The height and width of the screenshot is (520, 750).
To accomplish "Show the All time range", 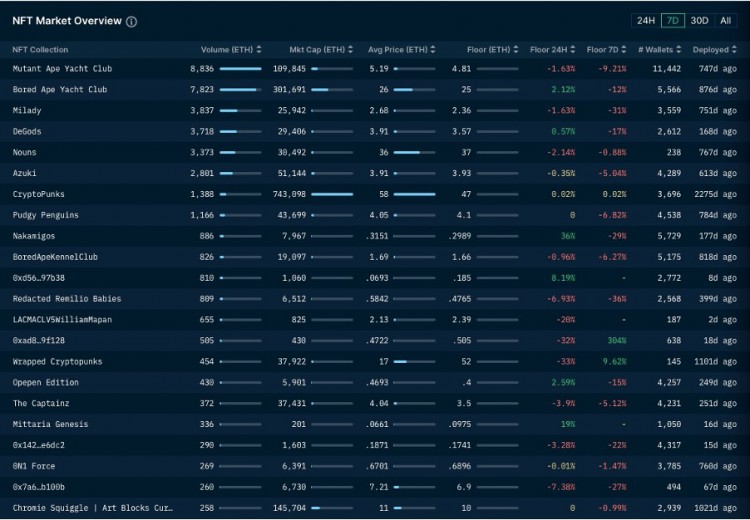I will [x=726, y=21].
